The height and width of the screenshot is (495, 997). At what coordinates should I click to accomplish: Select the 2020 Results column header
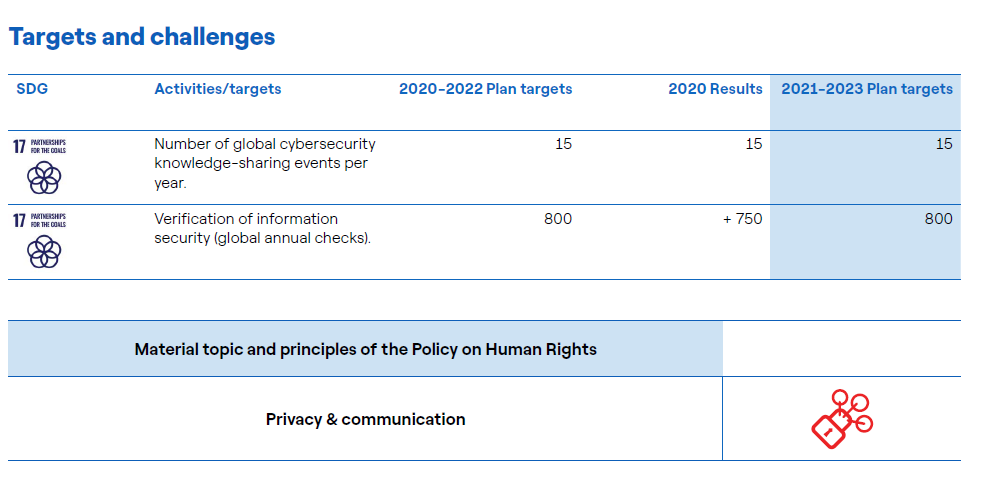pos(715,89)
